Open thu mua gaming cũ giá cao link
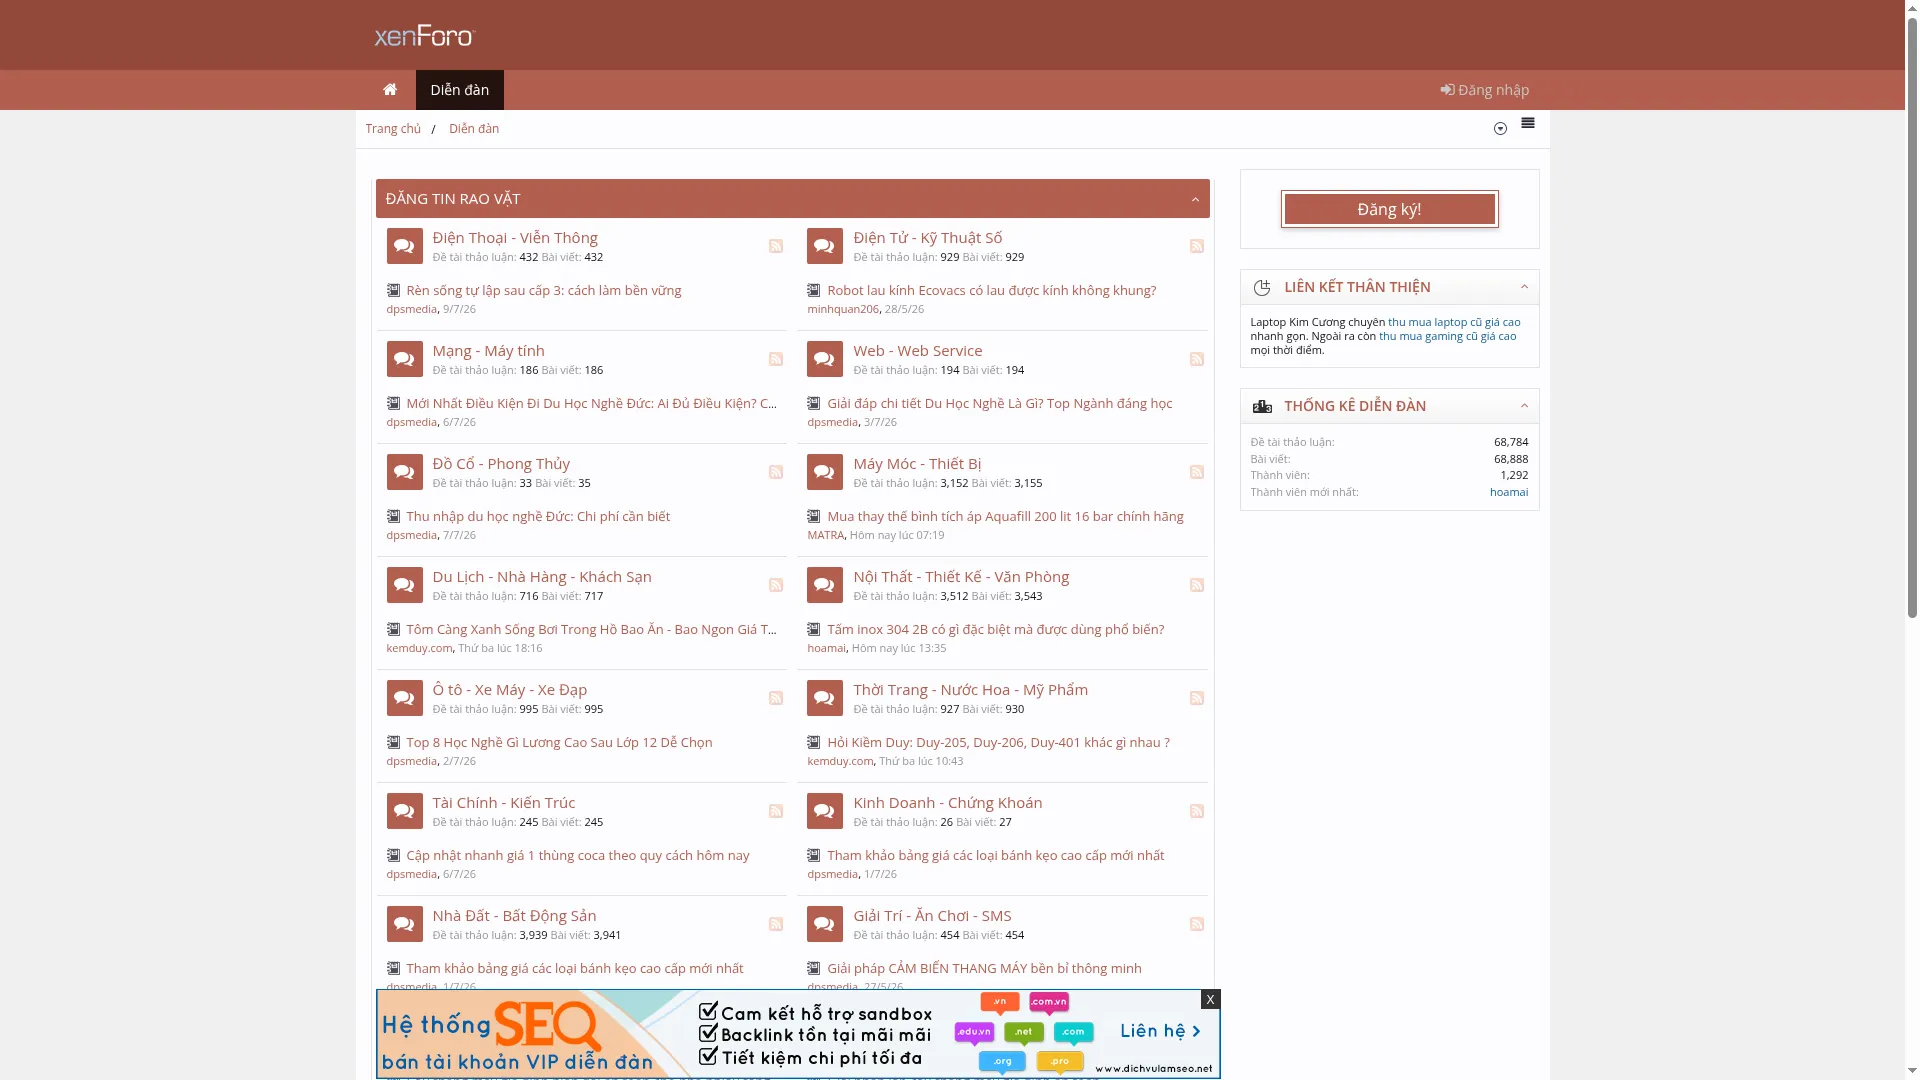This screenshot has width=1920, height=1080. [1447, 336]
